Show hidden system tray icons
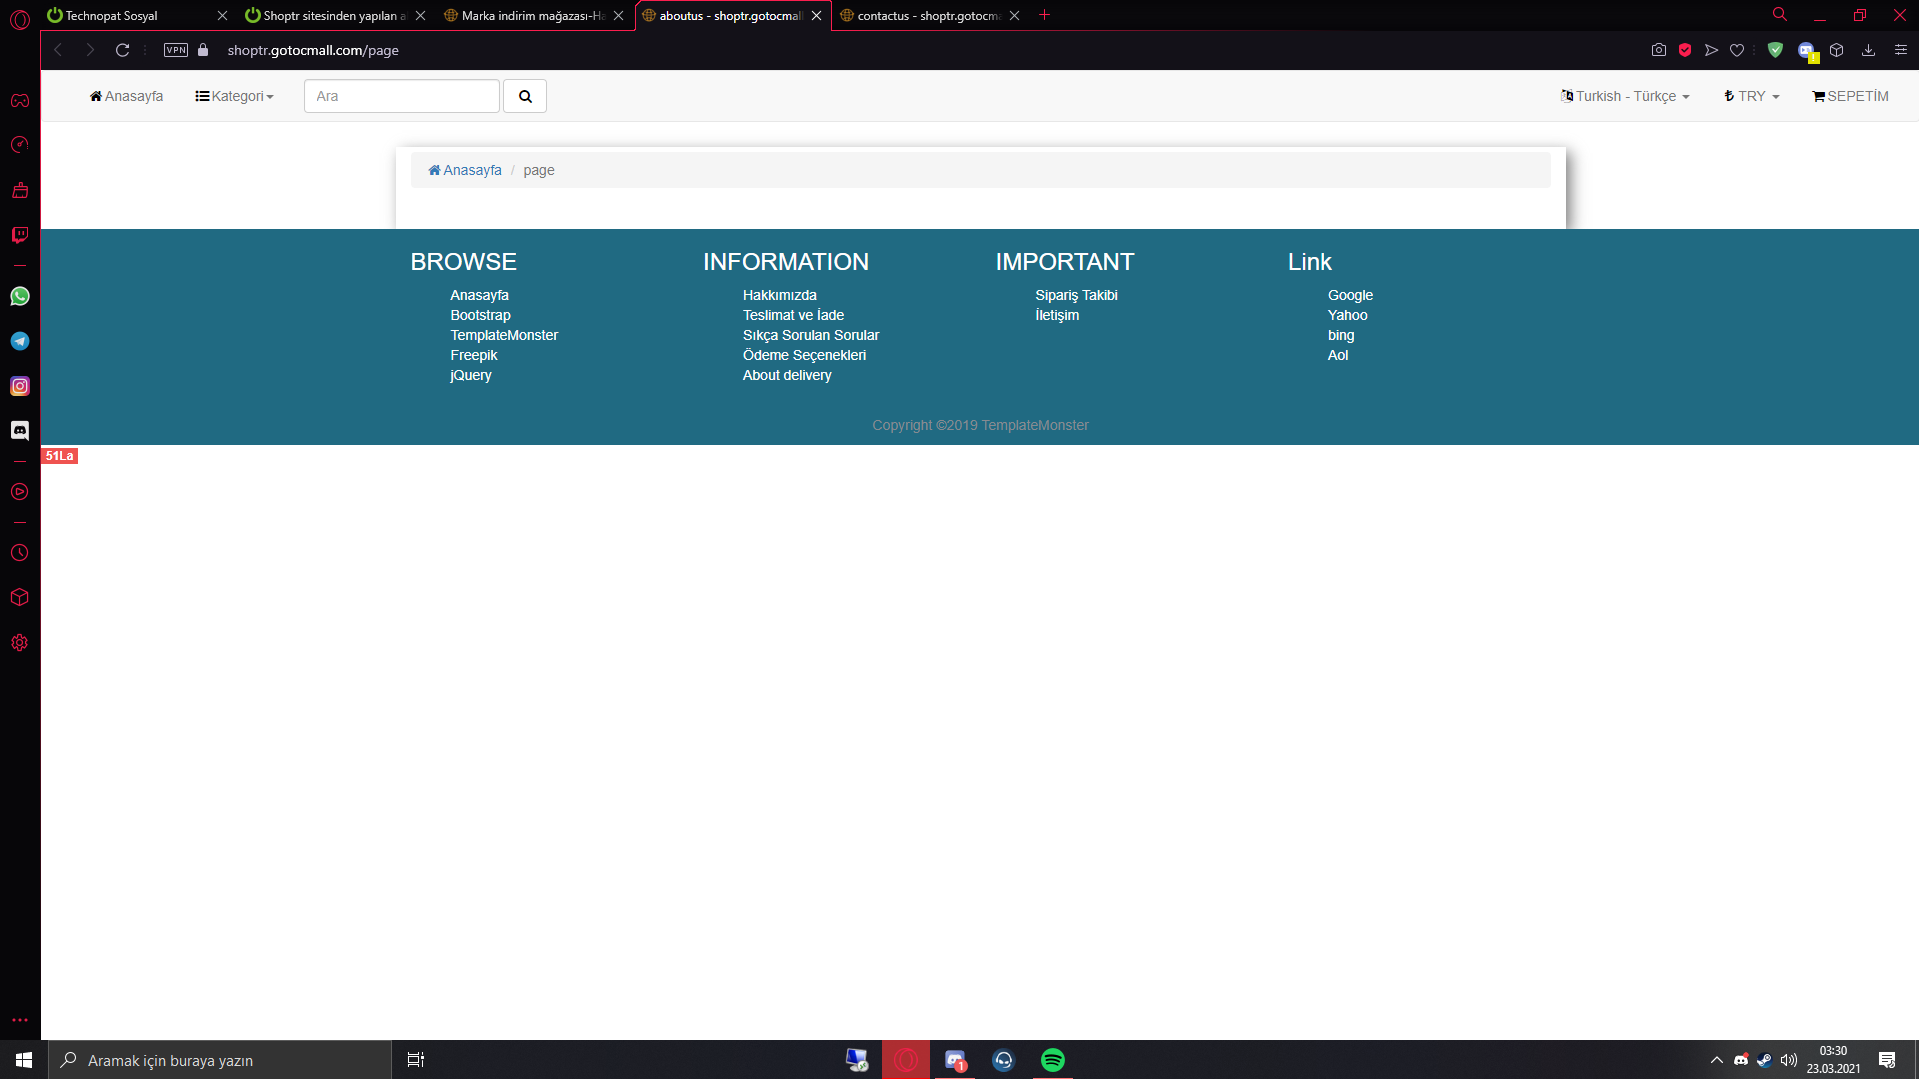This screenshot has width=1919, height=1079. (1717, 1060)
